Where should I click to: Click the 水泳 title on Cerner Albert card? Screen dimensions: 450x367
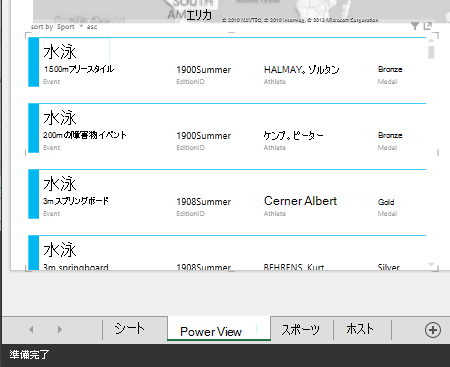(x=60, y=184)
